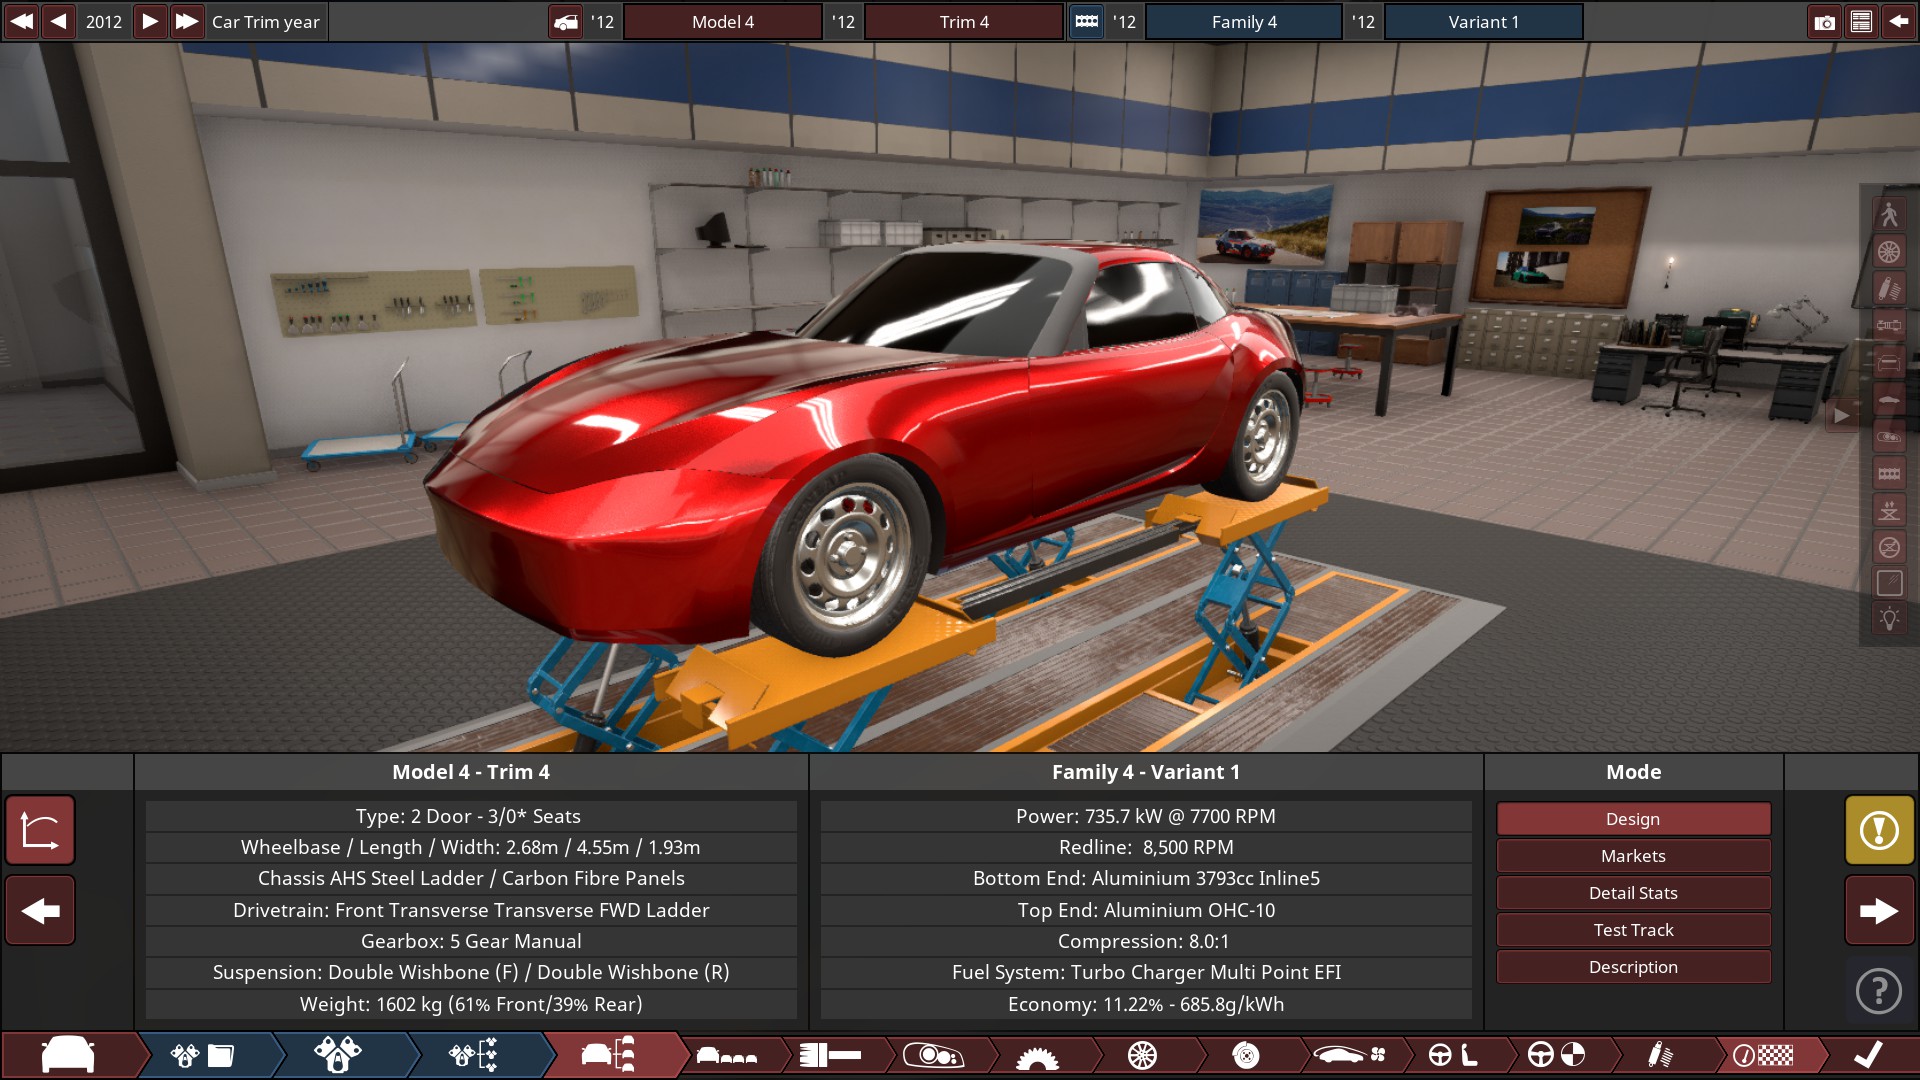Open the yellow warning alert icon
This screenshot has height=1080, width=1920.
(x=1880, y=831)
